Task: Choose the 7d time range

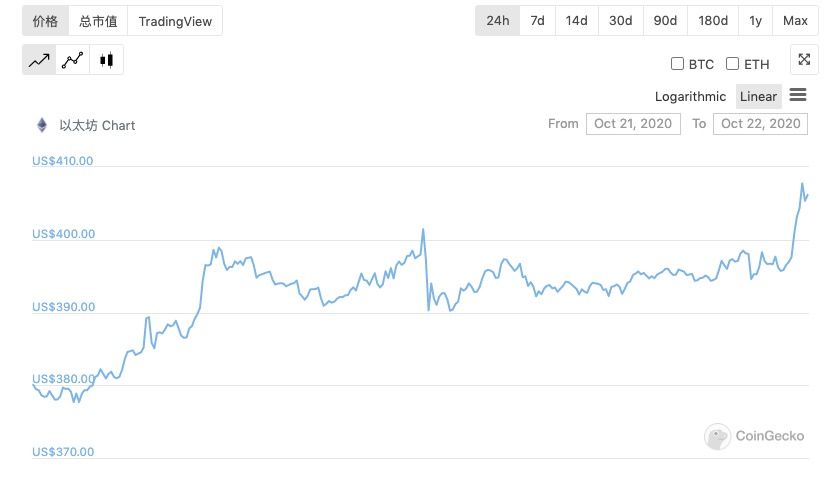Action: [x=538, y=21]
